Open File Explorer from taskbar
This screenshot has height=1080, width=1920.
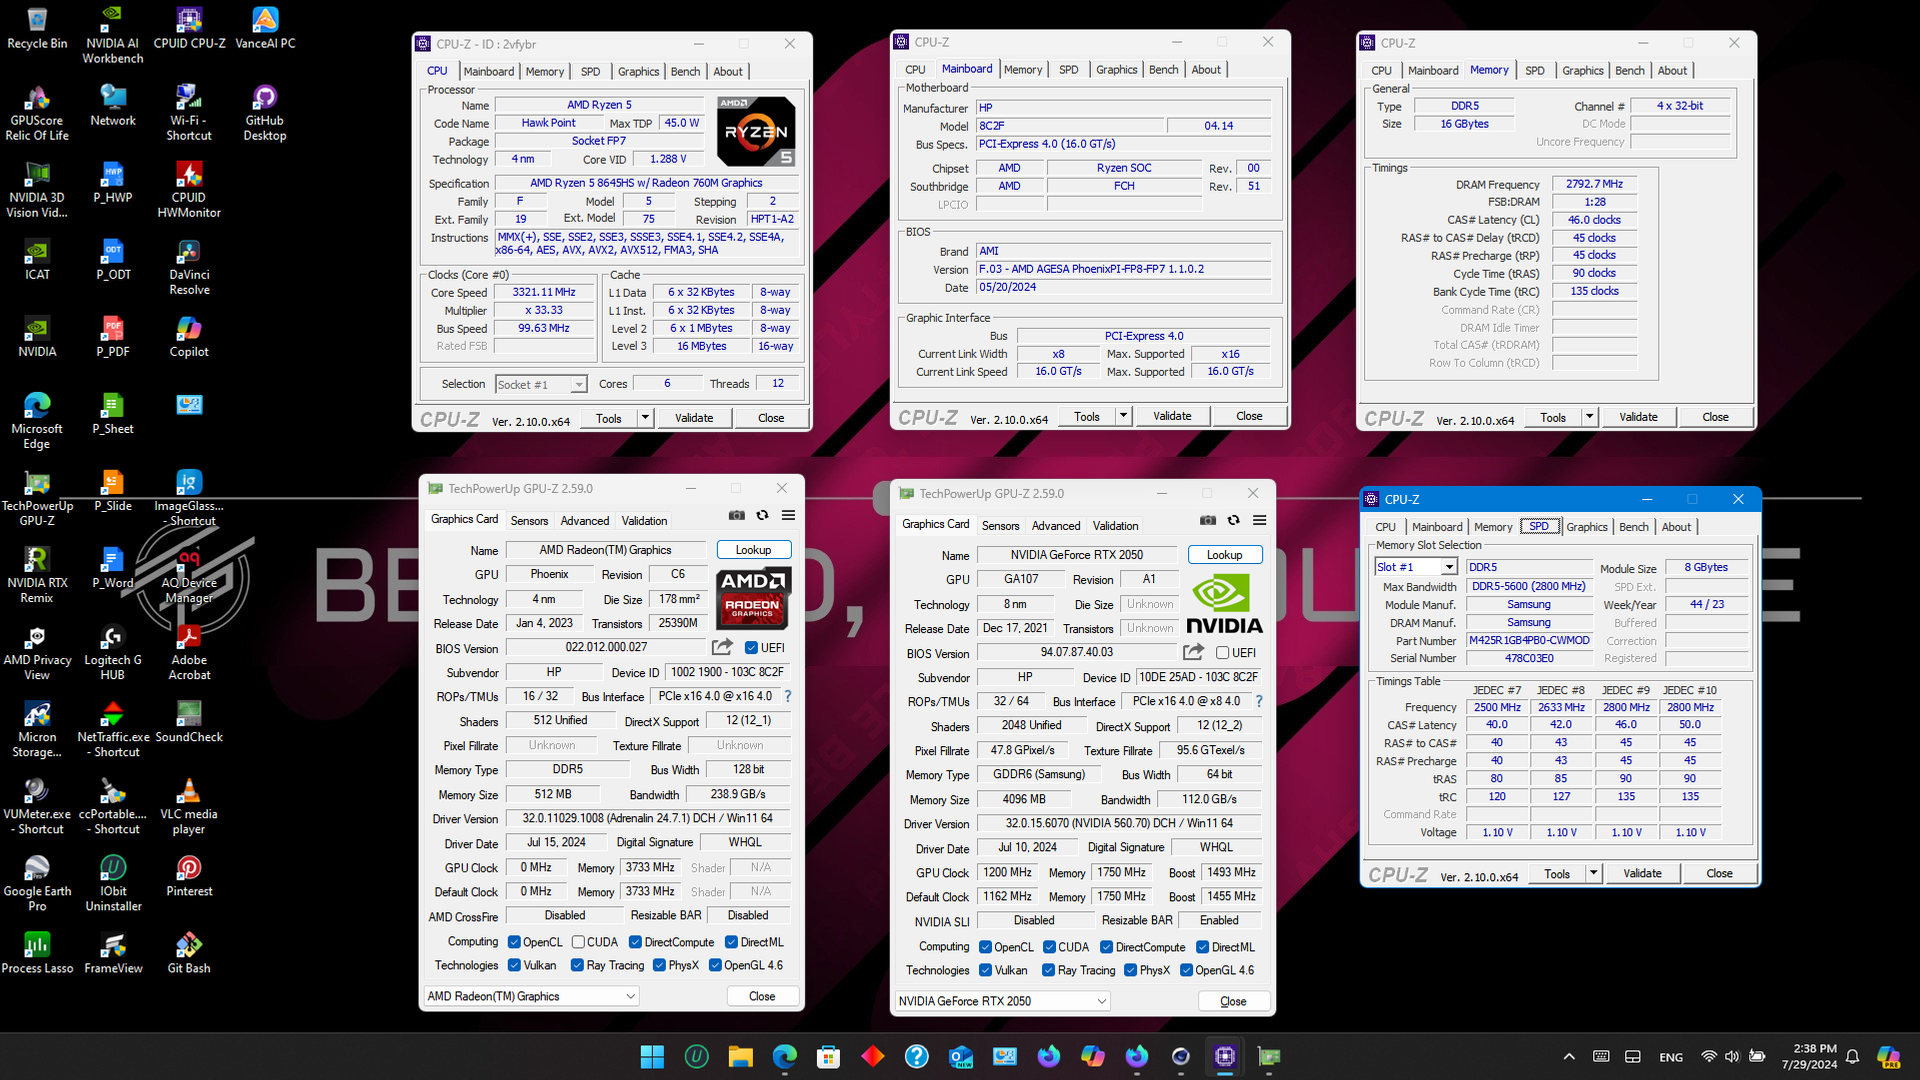[740, 1056]
